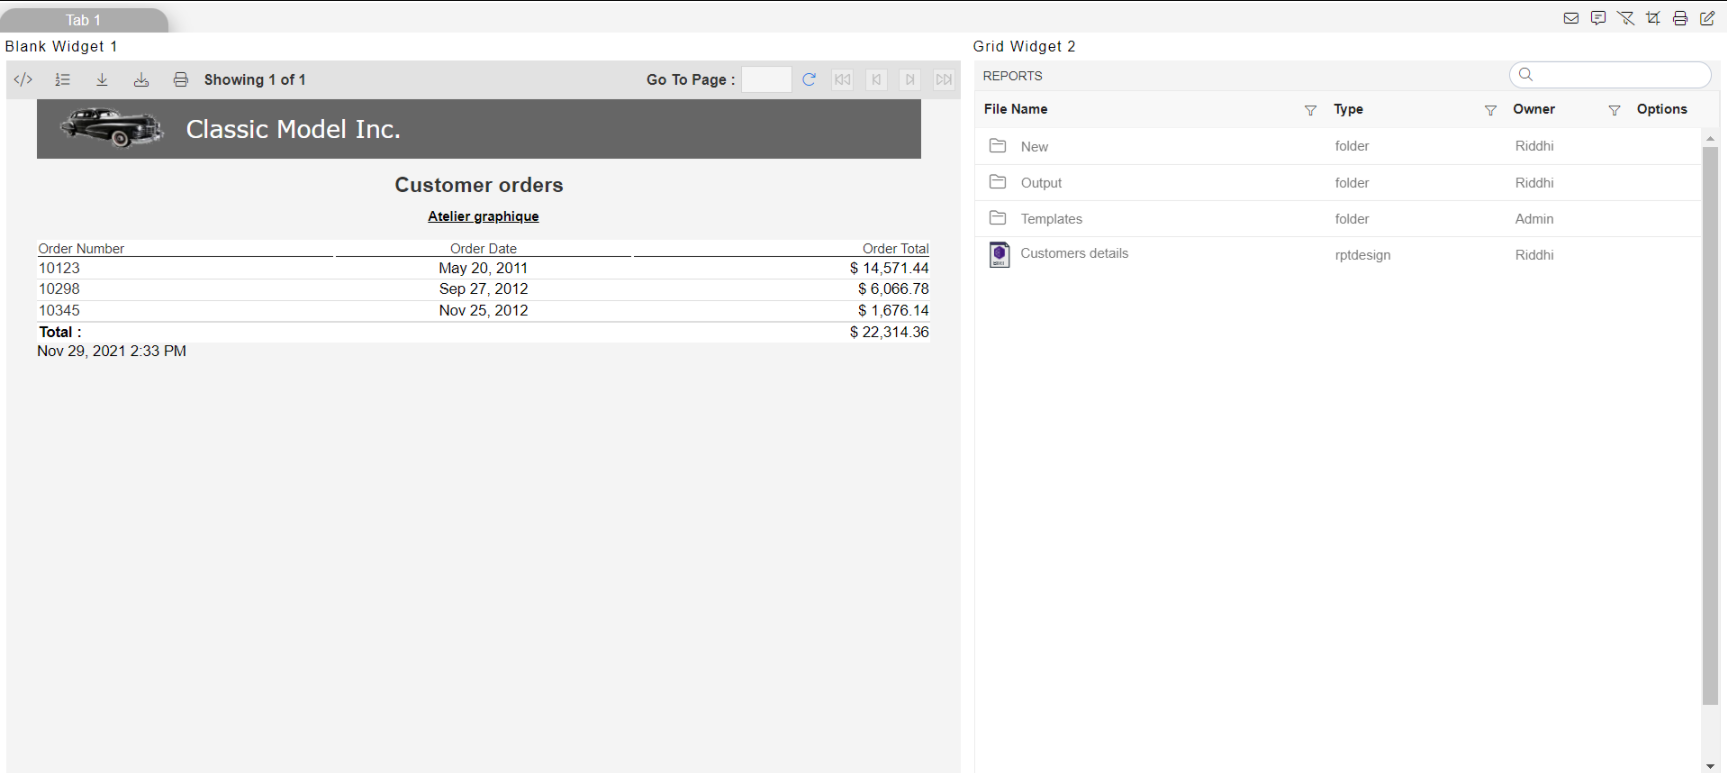This screenshot has height=773, width=1727.
Task: Click the Order Number column heading
Action: coord(81,248)
